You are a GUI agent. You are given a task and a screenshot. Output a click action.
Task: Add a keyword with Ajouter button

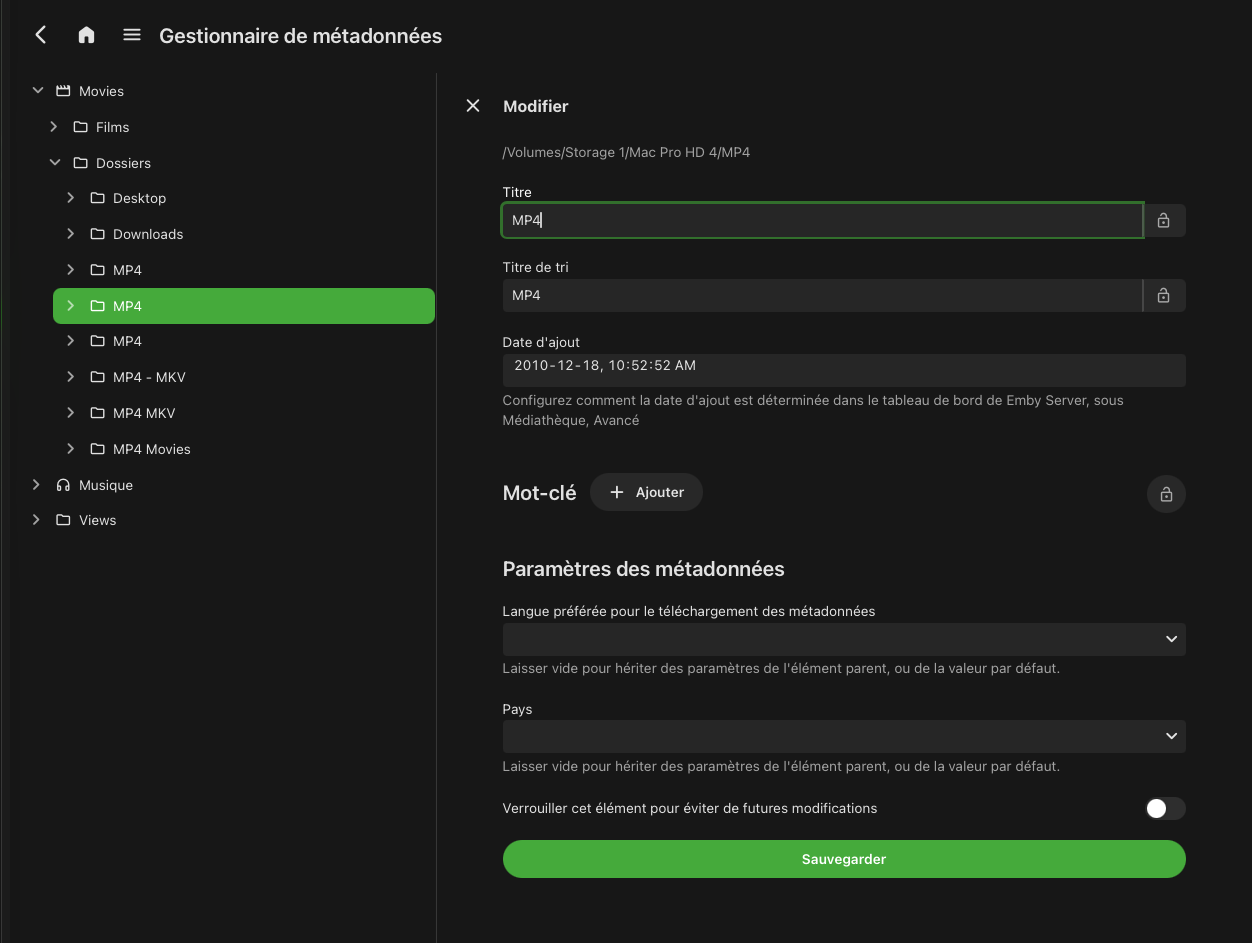click(646, 492)
